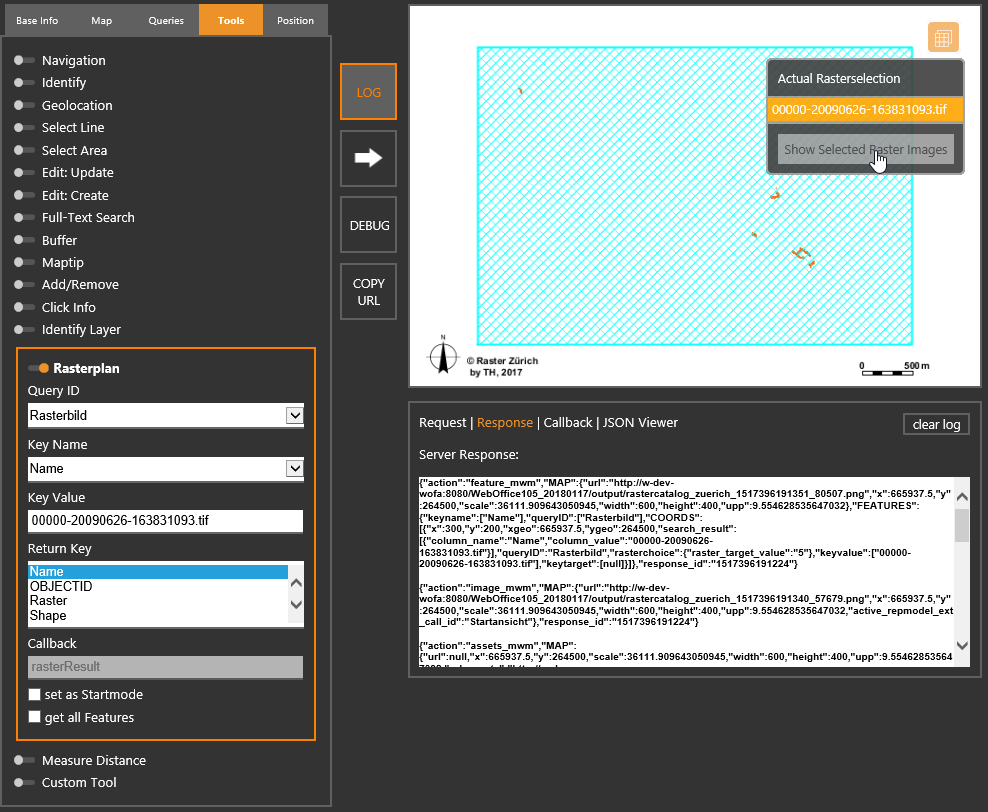Screen dimensions: 988x812
Task: Enable the set as Startmode checkbox
Action: coord(34,694)
